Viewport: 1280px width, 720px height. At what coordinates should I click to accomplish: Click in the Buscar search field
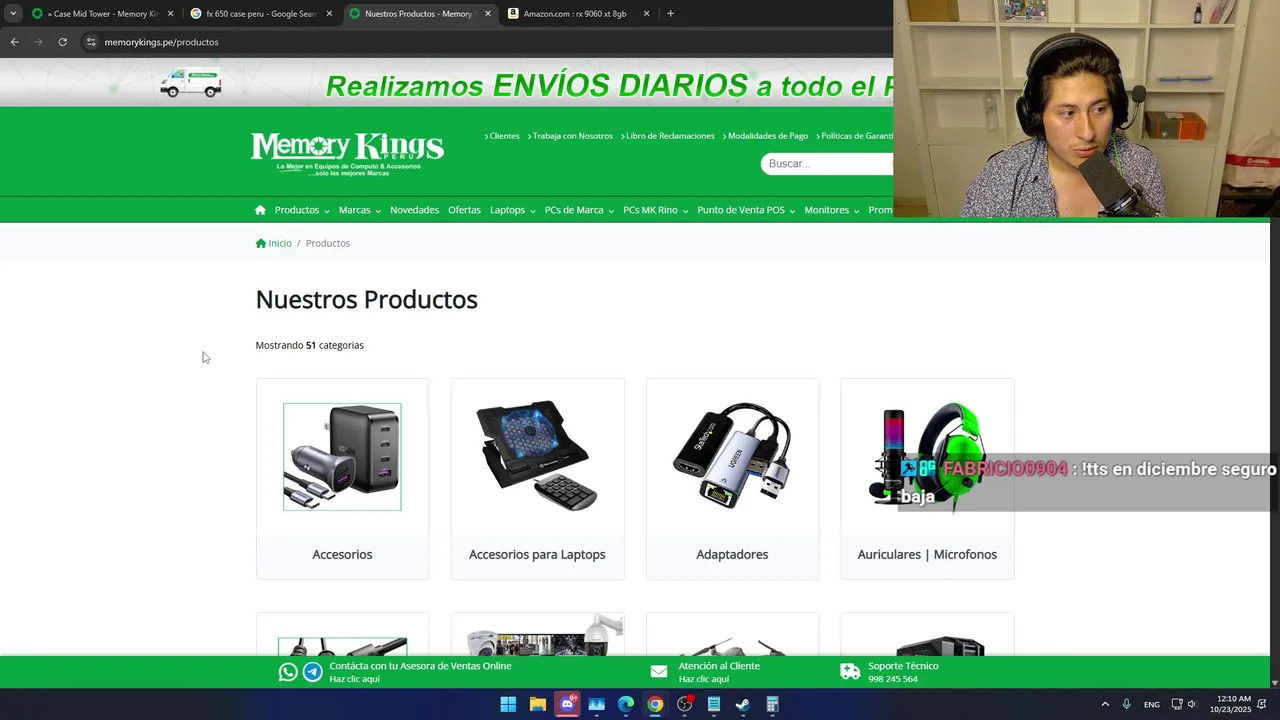pos(826,163)
